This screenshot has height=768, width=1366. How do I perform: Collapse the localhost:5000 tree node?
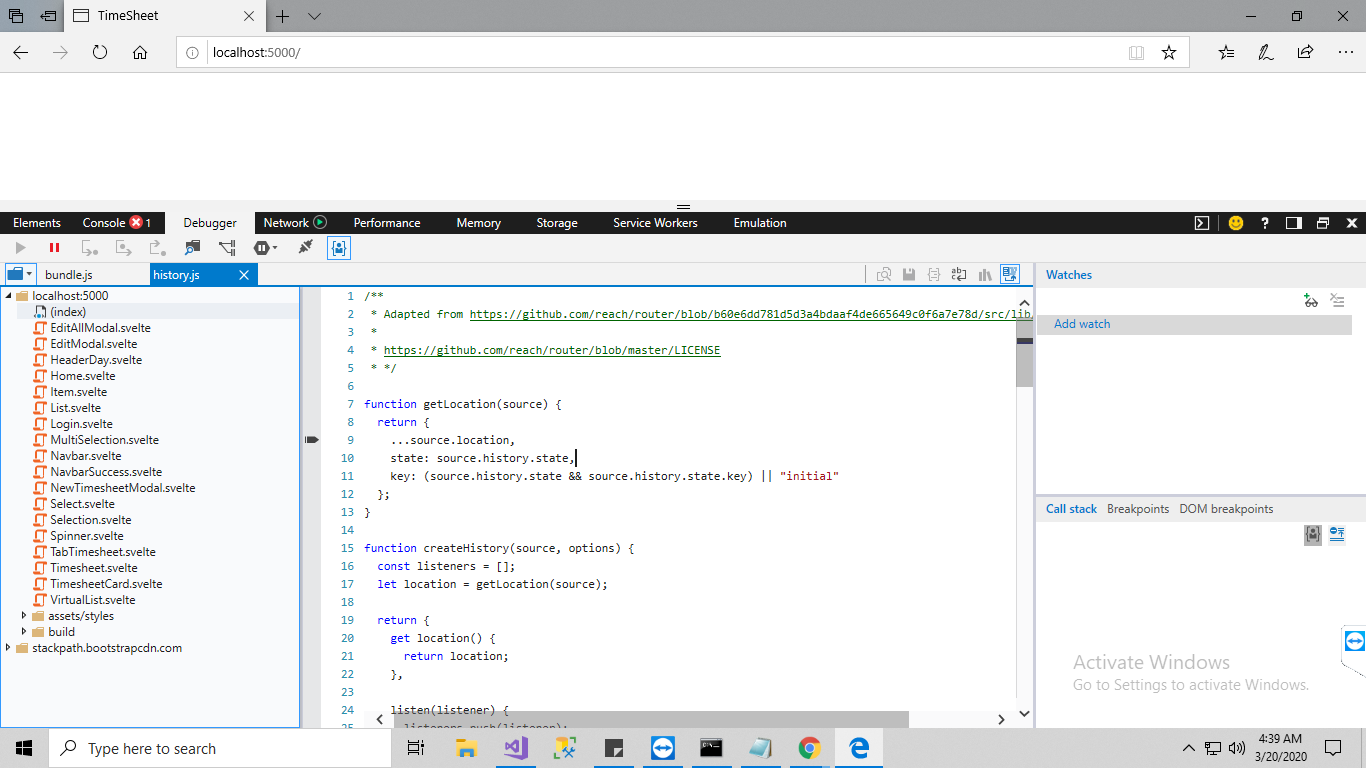[8, 295]
